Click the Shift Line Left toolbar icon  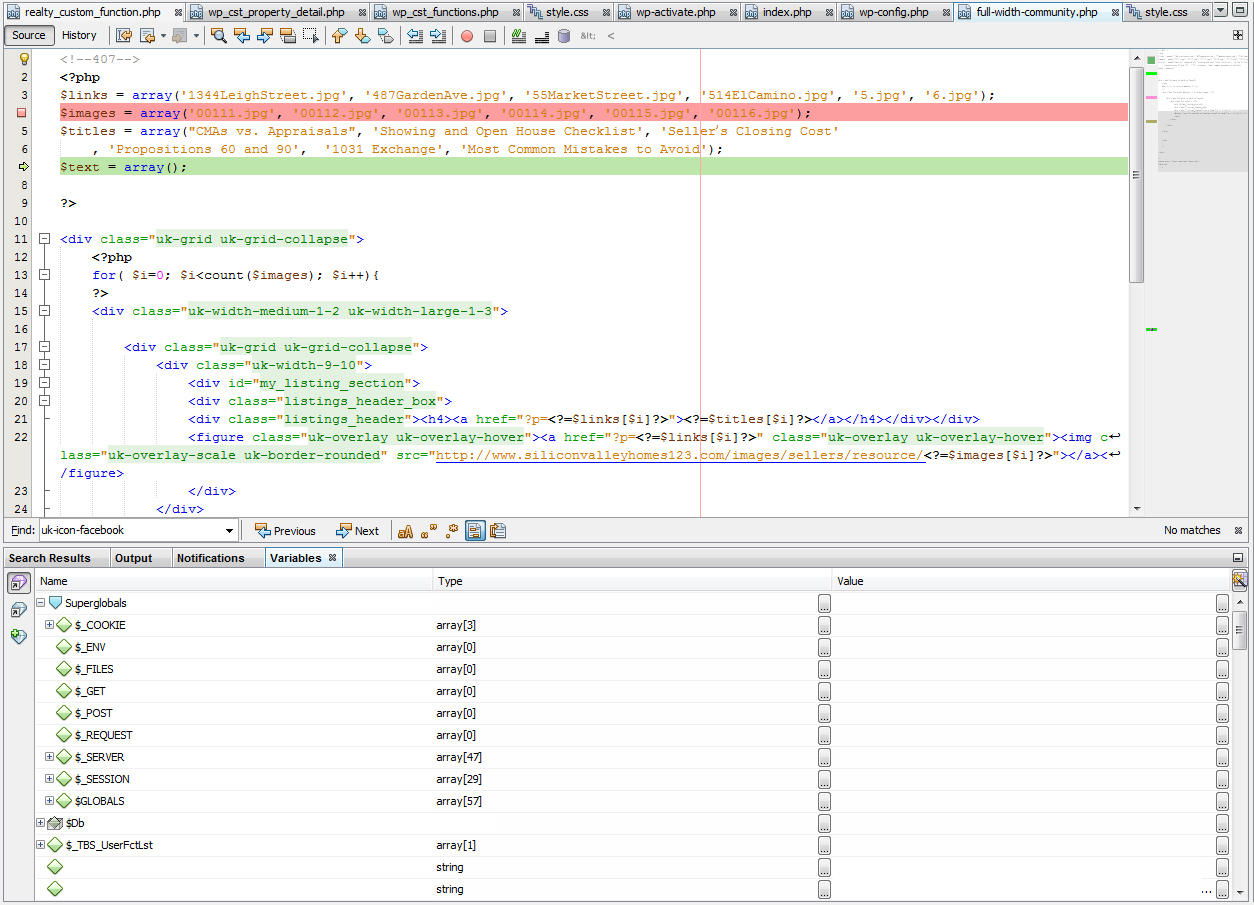tap(416, 36)
